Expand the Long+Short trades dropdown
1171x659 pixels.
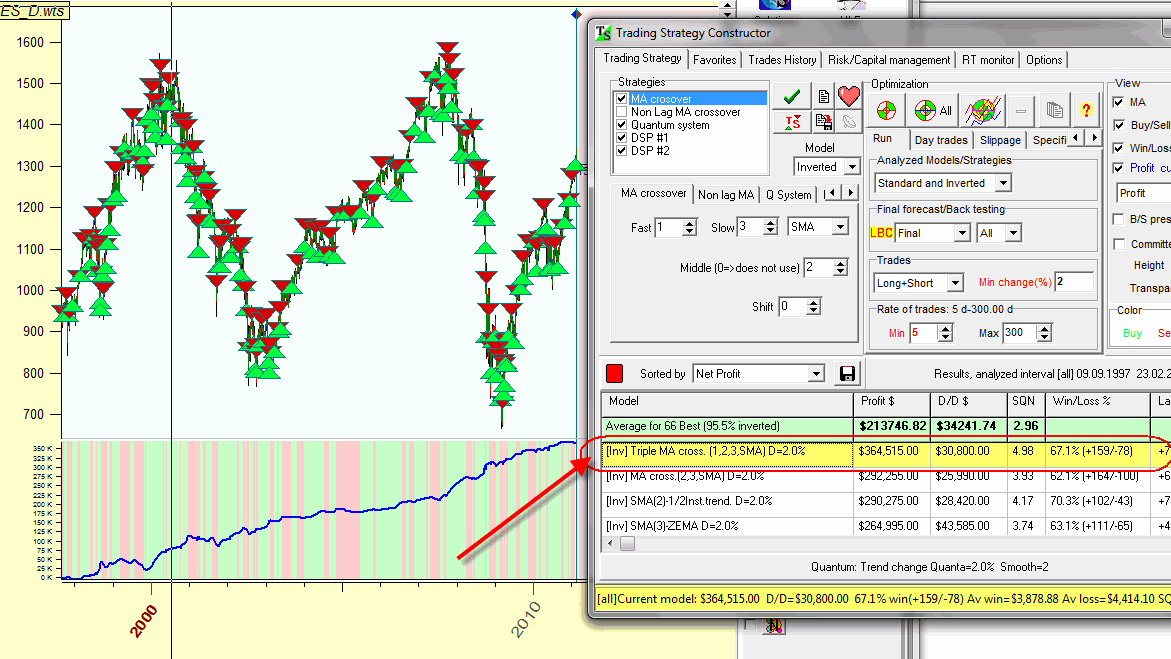(x=957, y=283)
